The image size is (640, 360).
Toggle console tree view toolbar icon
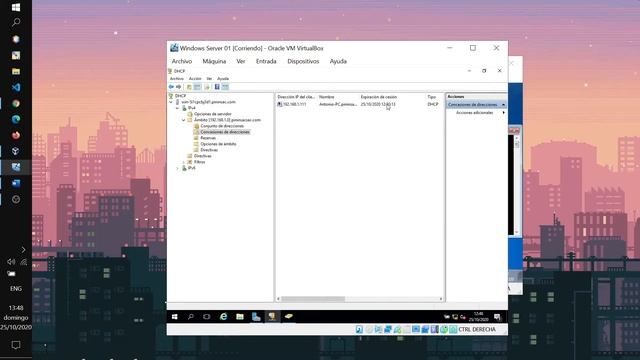[197, 87]
